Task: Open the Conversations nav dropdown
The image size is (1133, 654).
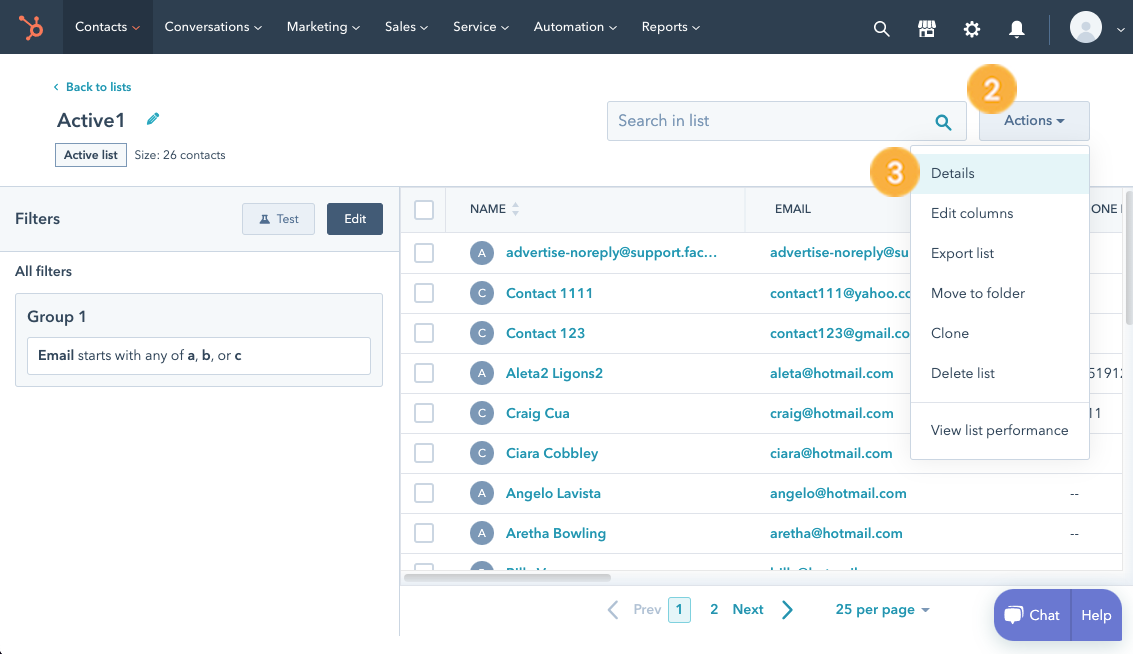Action: (213, 27)
